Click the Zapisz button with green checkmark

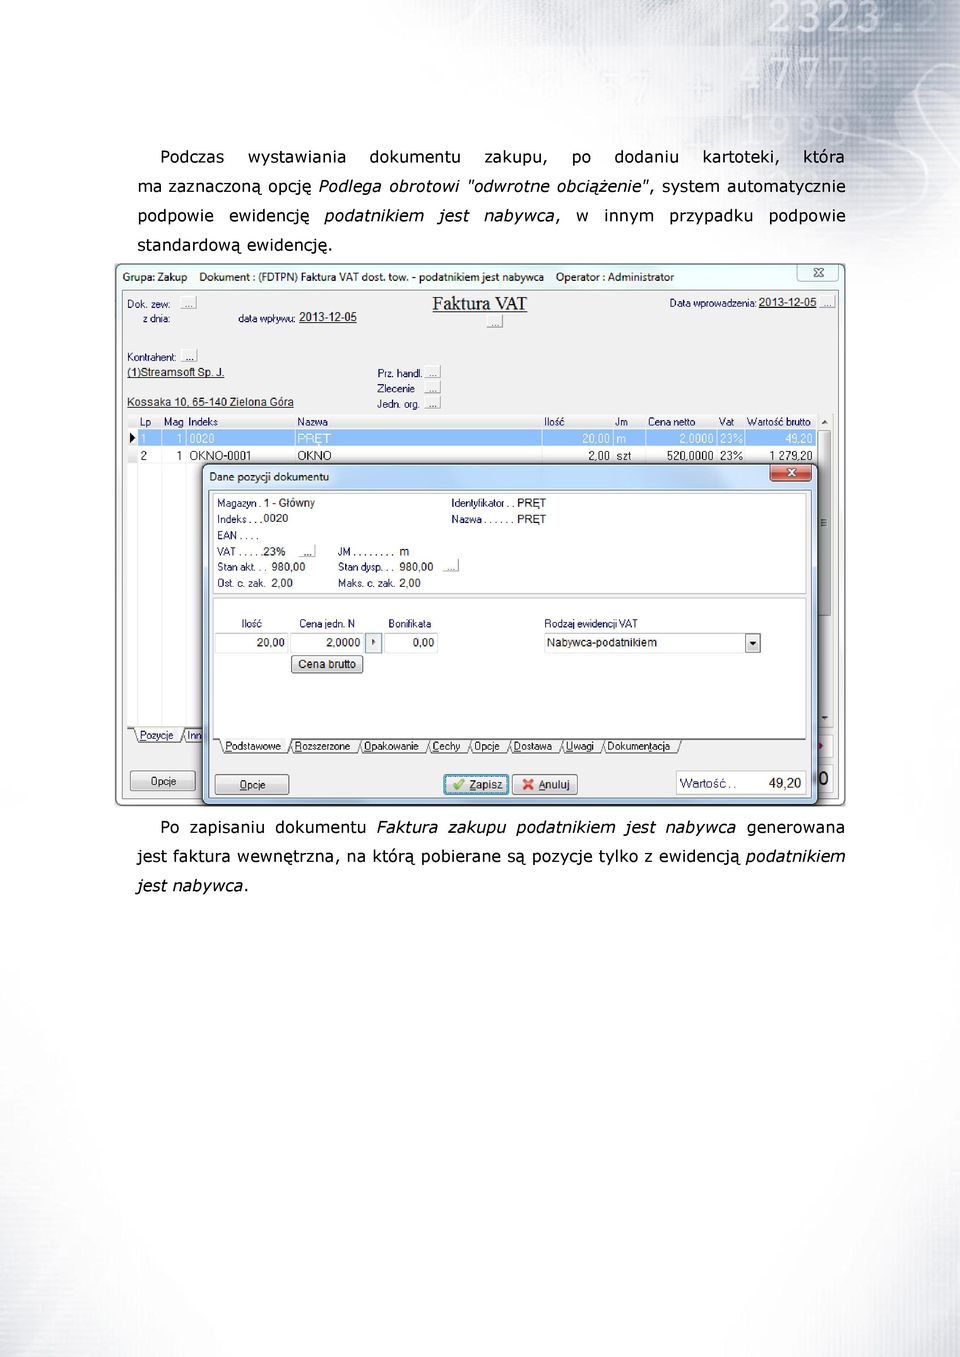point(476,784)
